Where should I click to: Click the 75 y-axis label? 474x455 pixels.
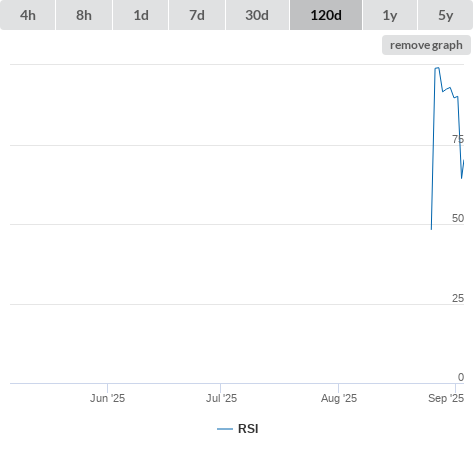[x=458, y=139]
